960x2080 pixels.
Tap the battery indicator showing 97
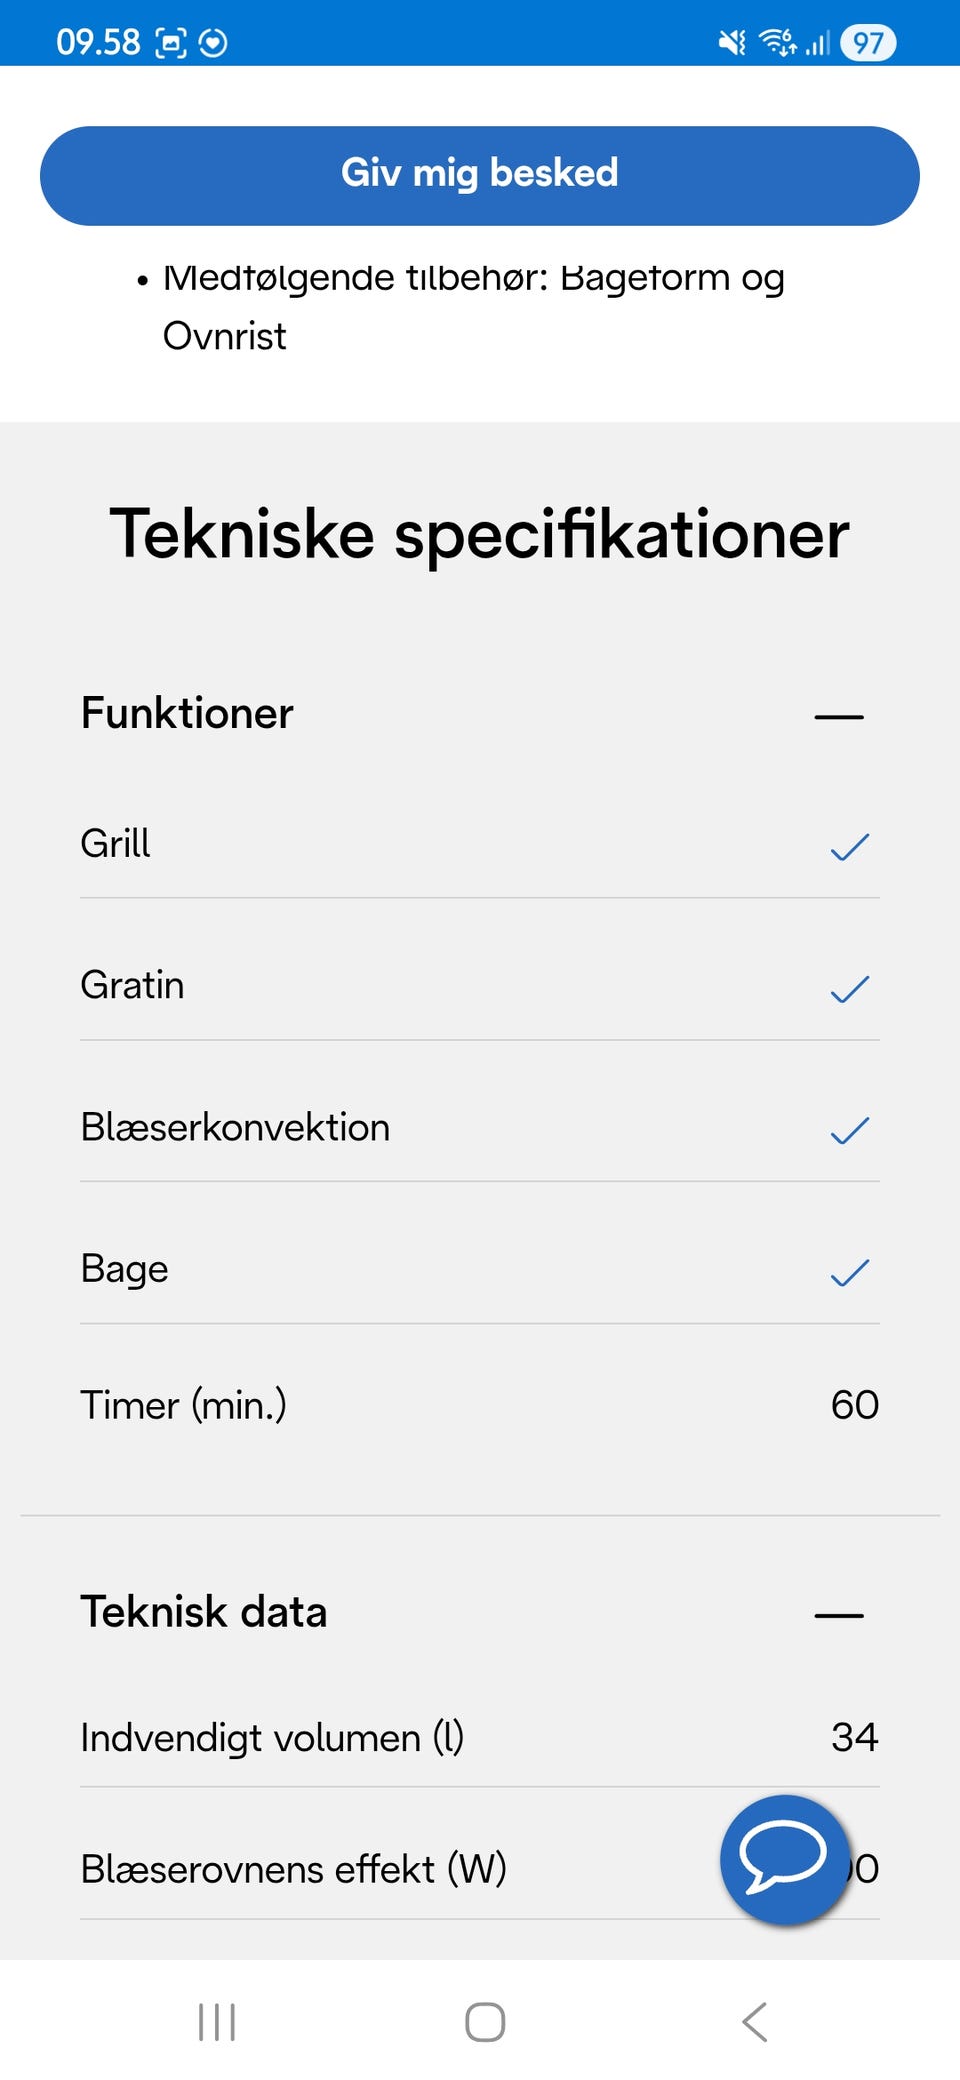coord(868,42)
